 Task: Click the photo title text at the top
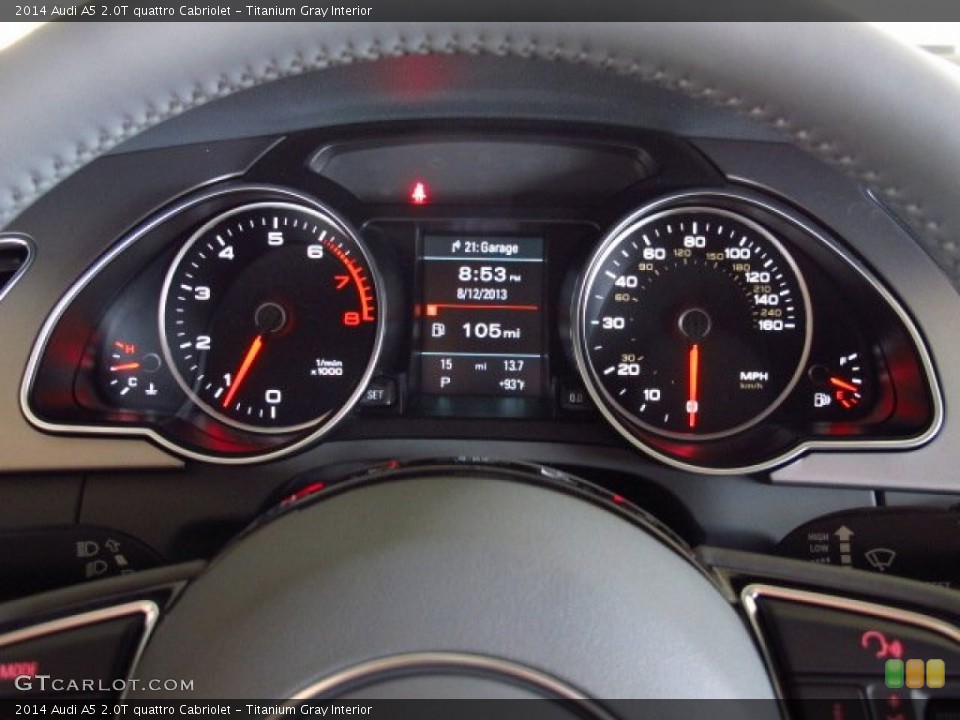click(x=193, y=10)
